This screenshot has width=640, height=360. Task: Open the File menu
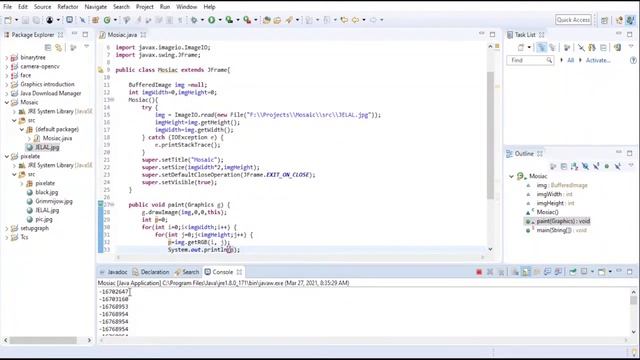[7, 7]
